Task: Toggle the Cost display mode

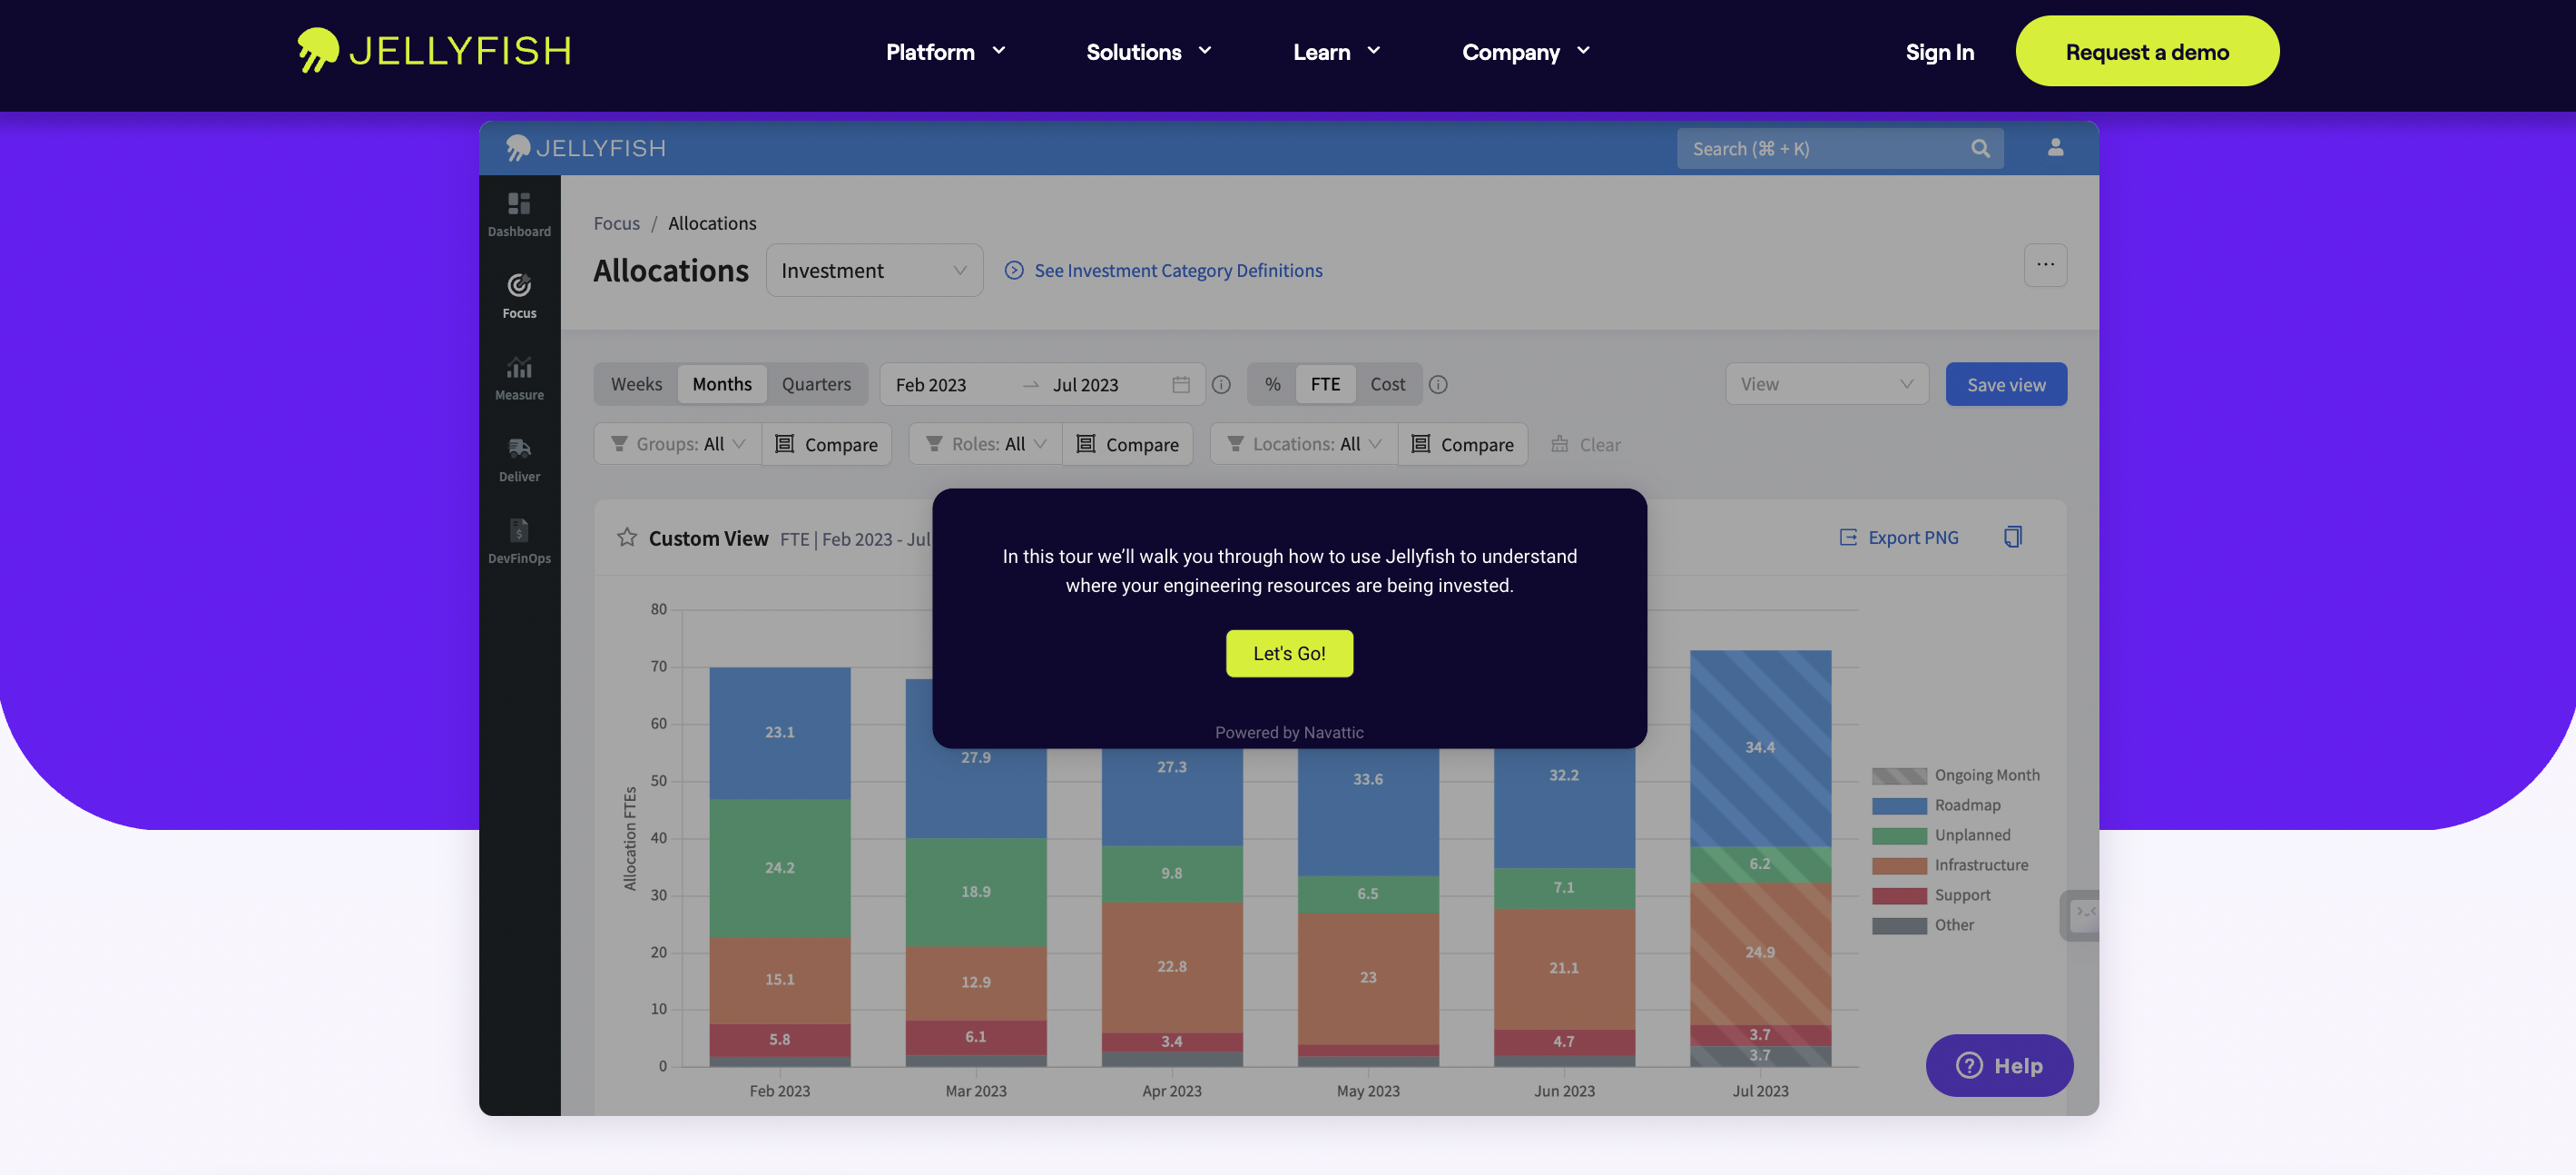Action: click(1387, 384)
